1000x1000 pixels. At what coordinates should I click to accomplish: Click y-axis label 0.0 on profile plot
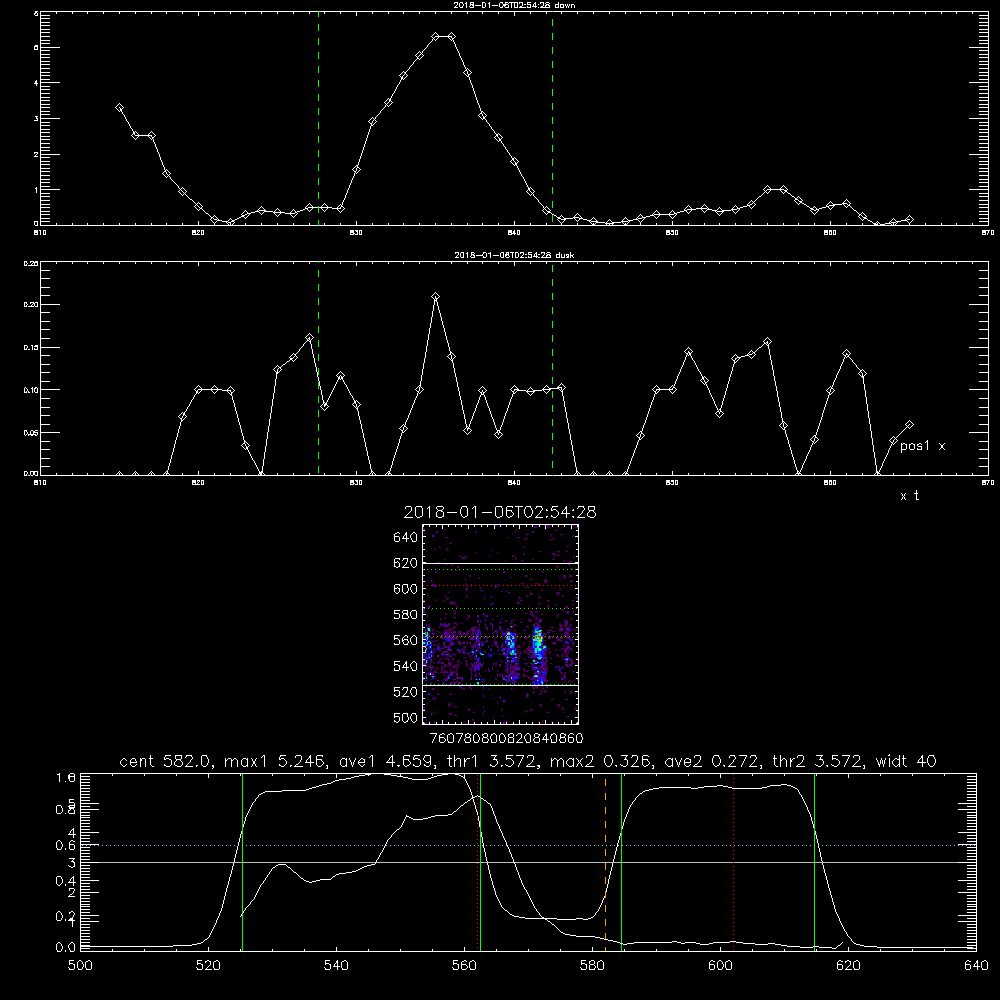66,947
